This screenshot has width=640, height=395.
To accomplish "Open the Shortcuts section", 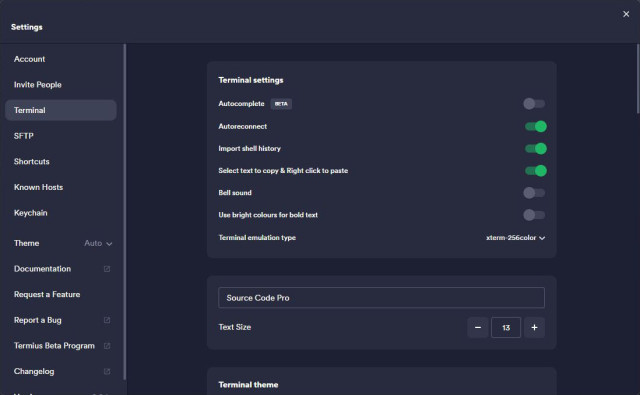I will (61, 162).
